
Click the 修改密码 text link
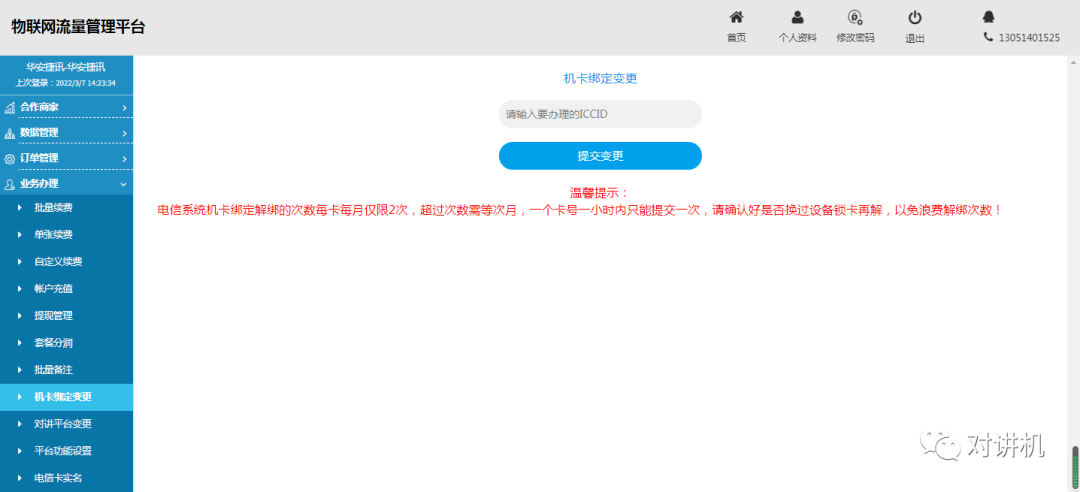pos(855,39)
